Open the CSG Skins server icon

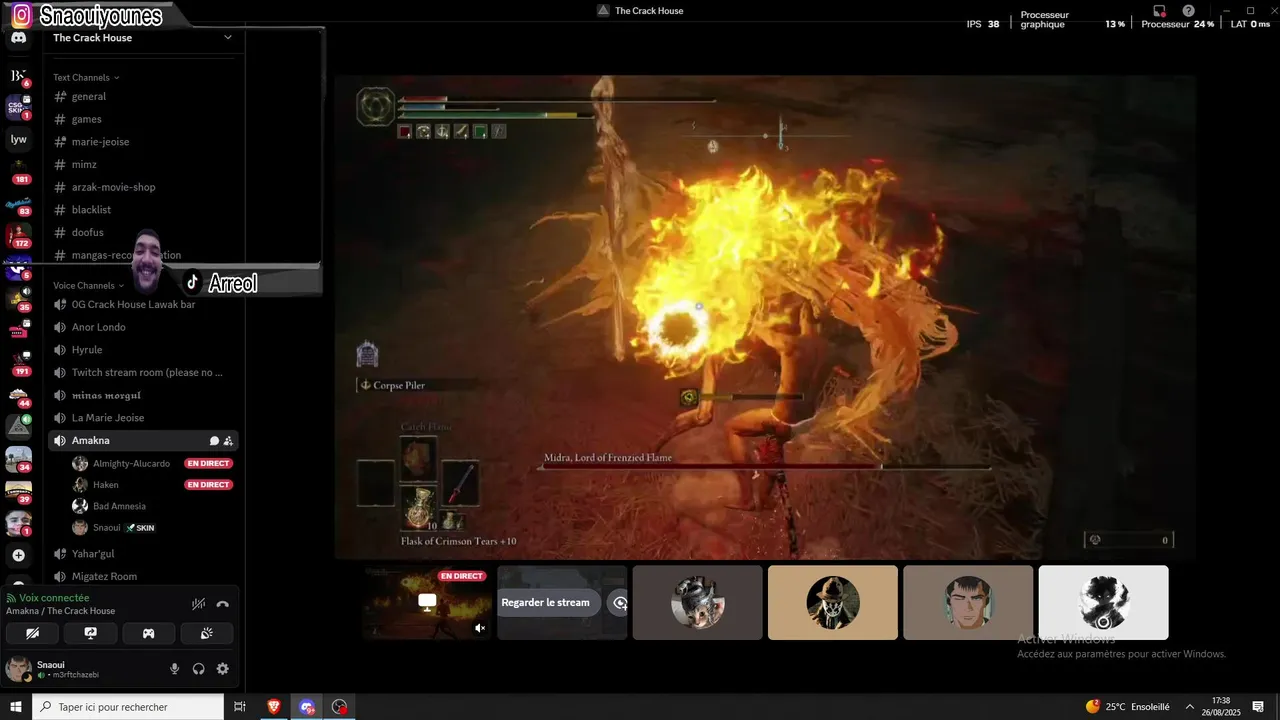17,107
